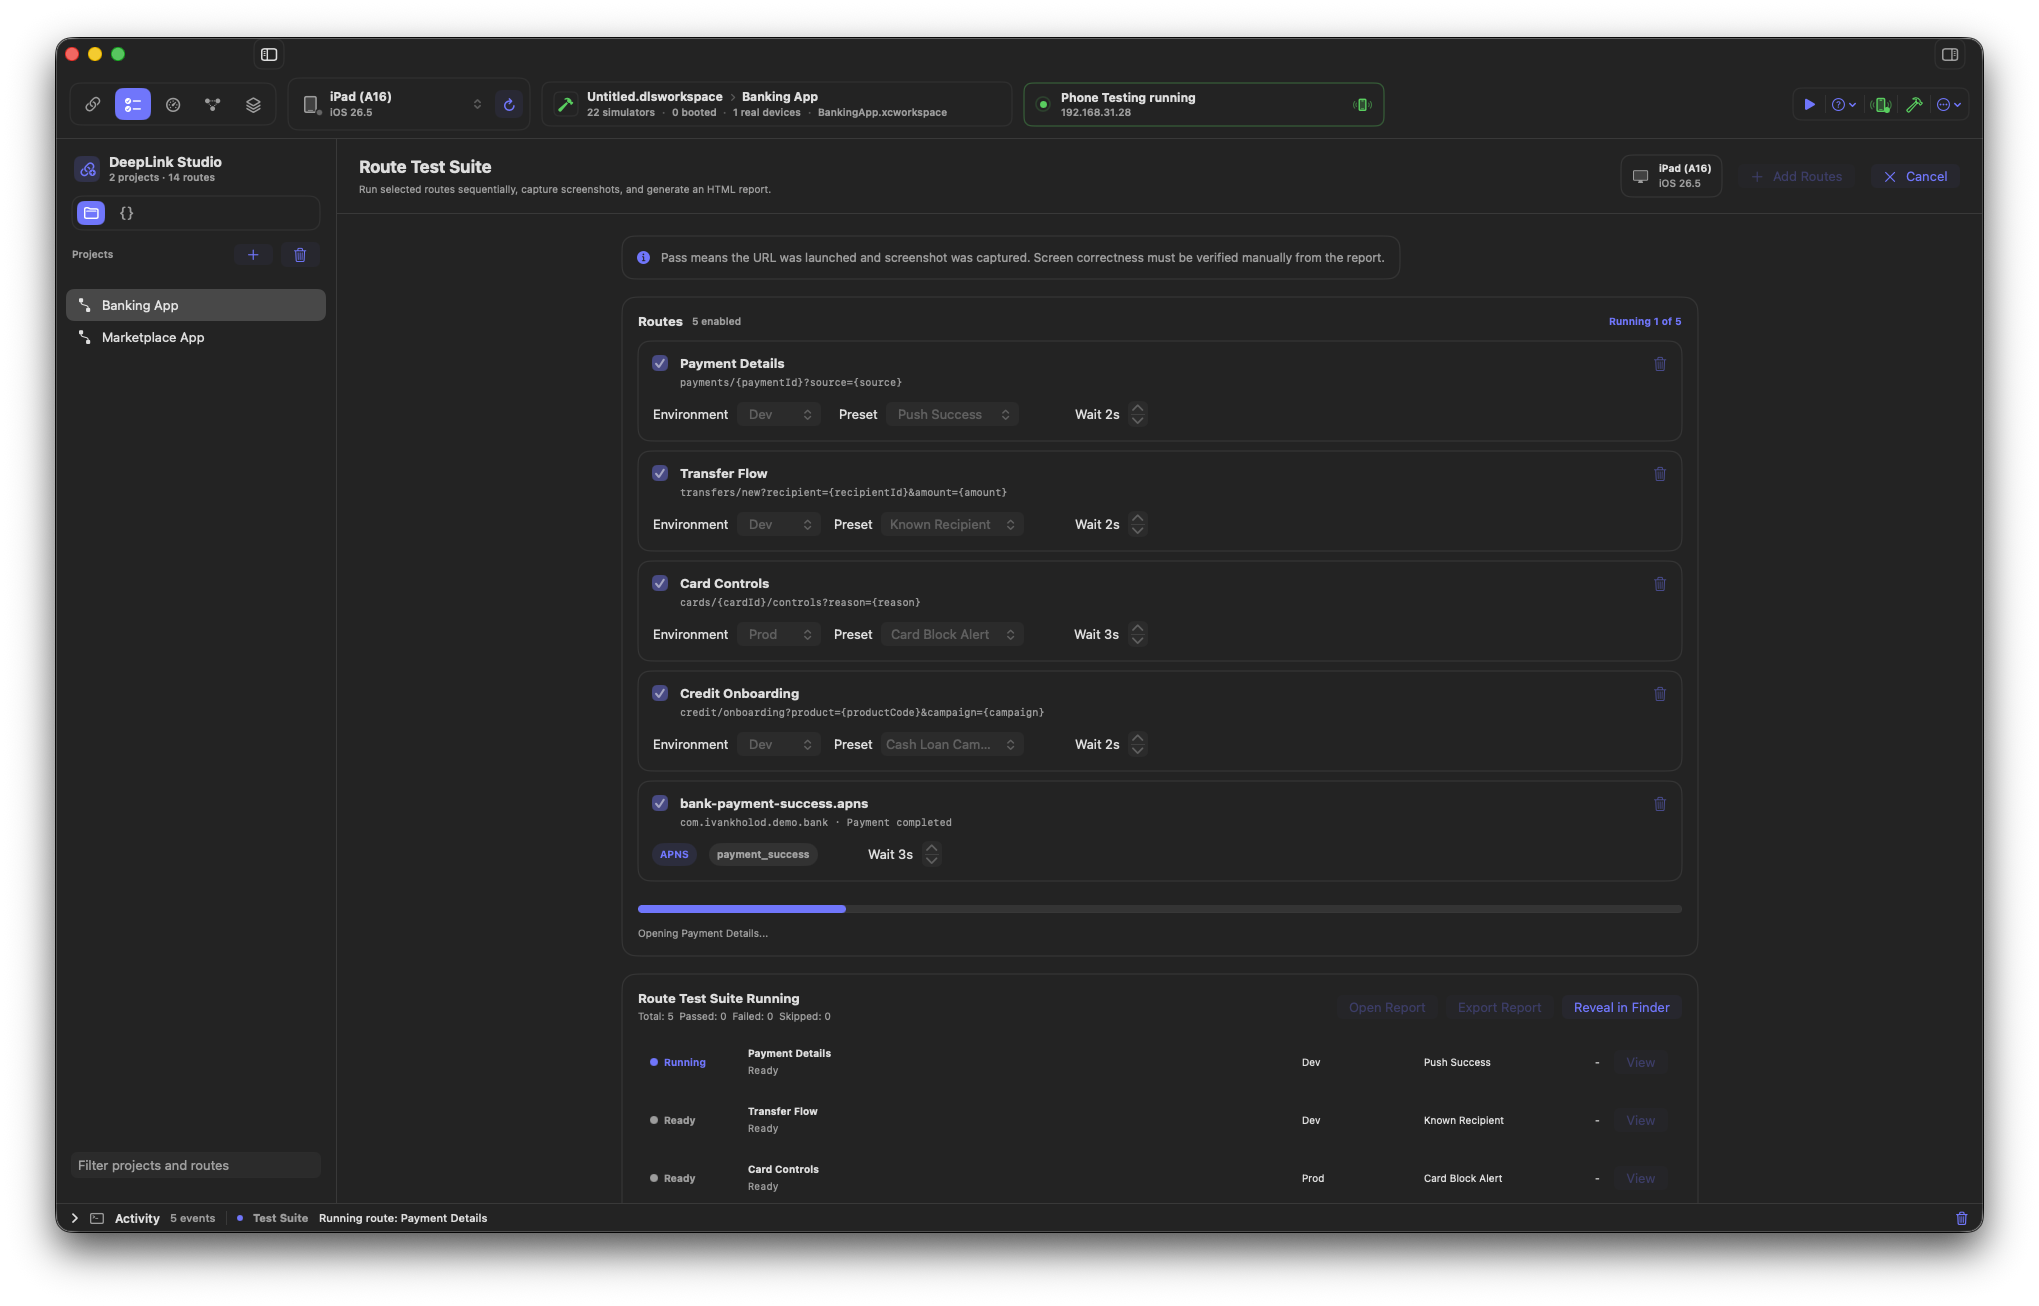This screenshot has height=1306, width=2039.
Task: Adjust Credit Onboarding wait stepper
Action: [1137, 744]
